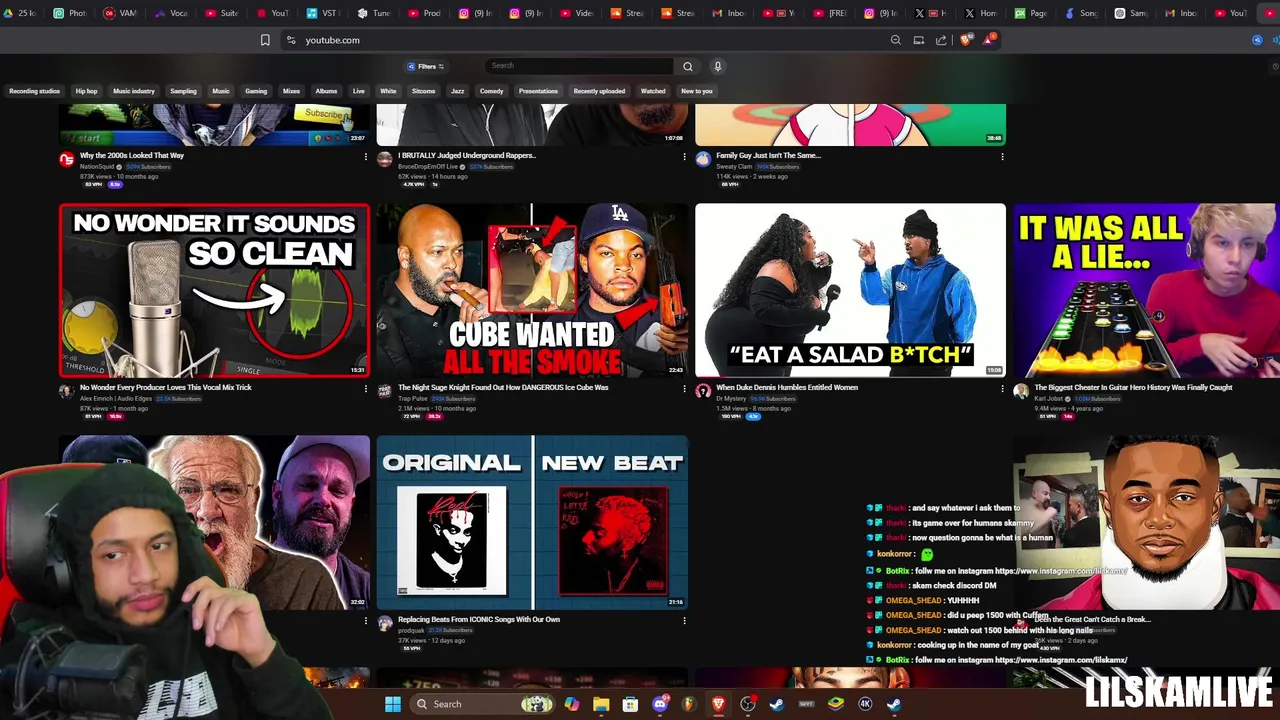This screenshot has width=1280, height=720.
Task: Open FL Studio from the taskbar
Action: click(689, 704)
